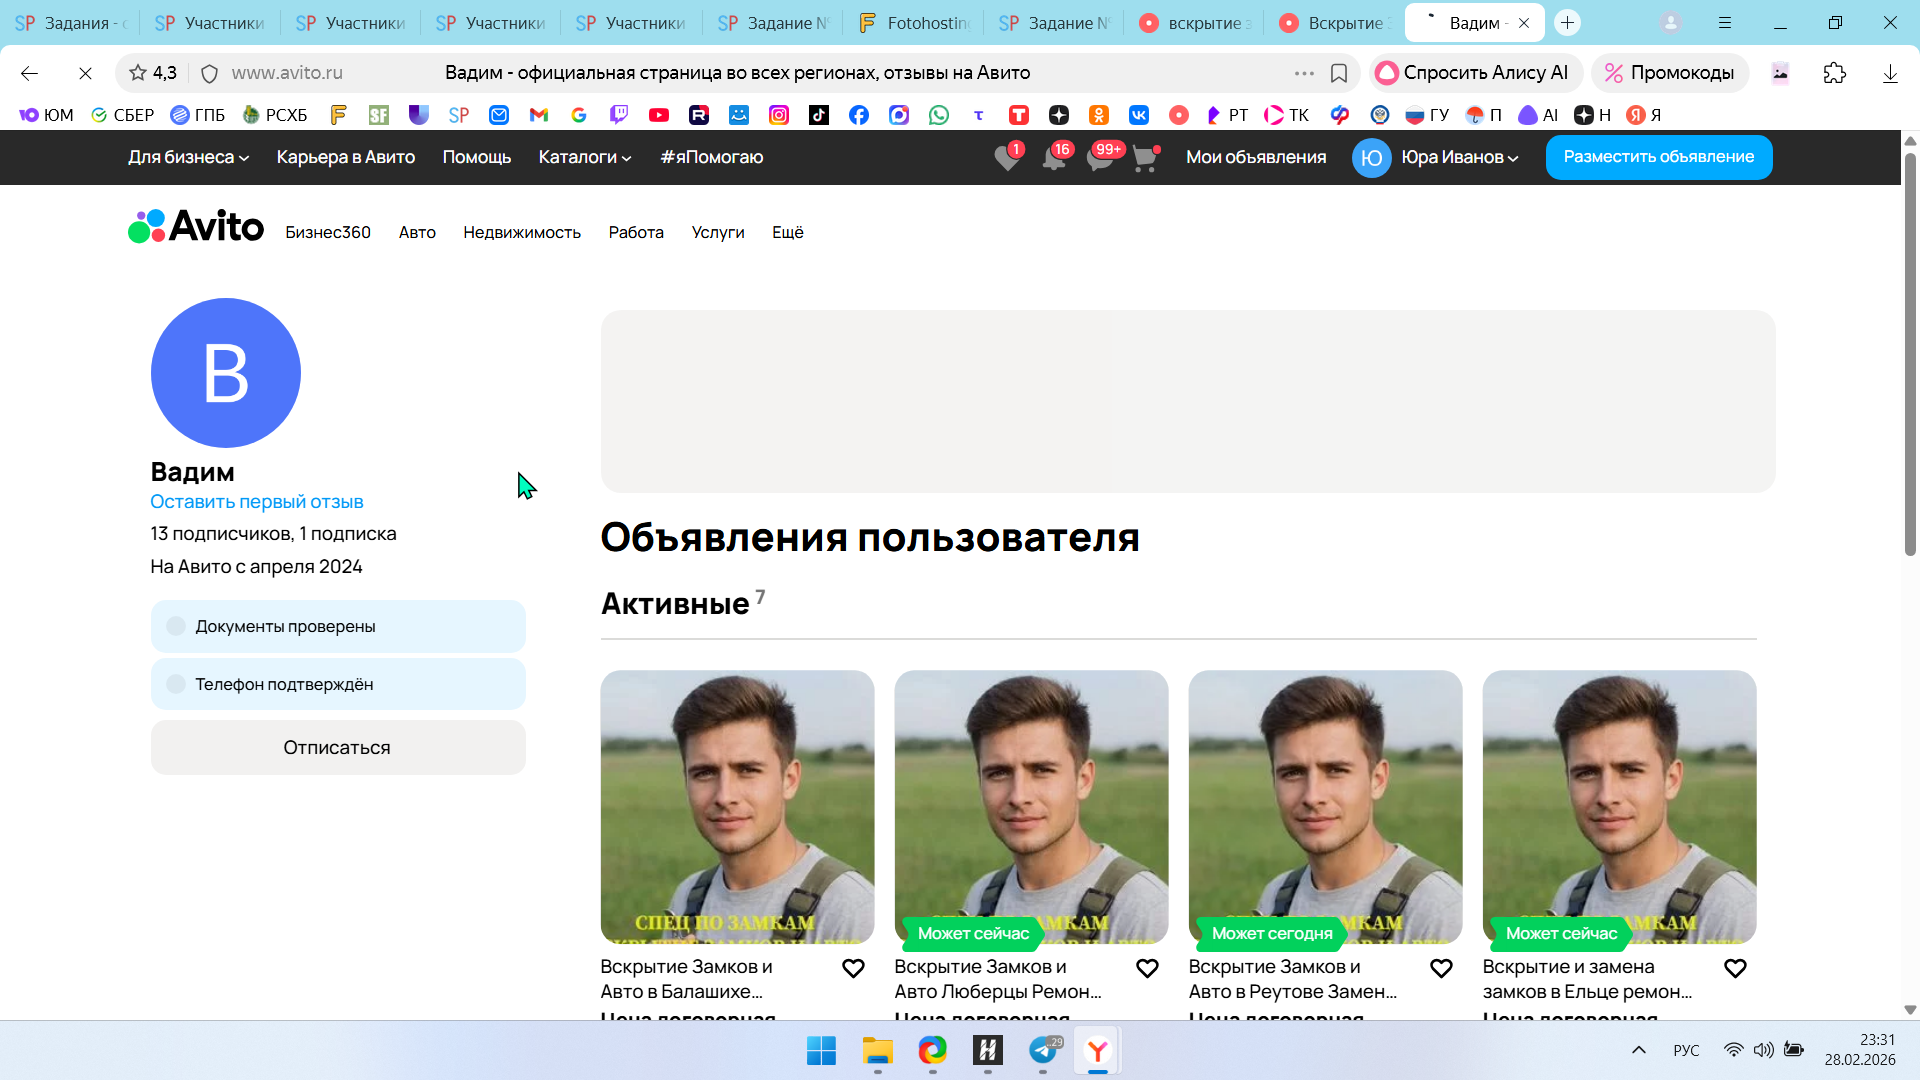Favorite the Lyubertsy listing with heart
This screenshot has height=1080, width=1920.
point(1147,968)
